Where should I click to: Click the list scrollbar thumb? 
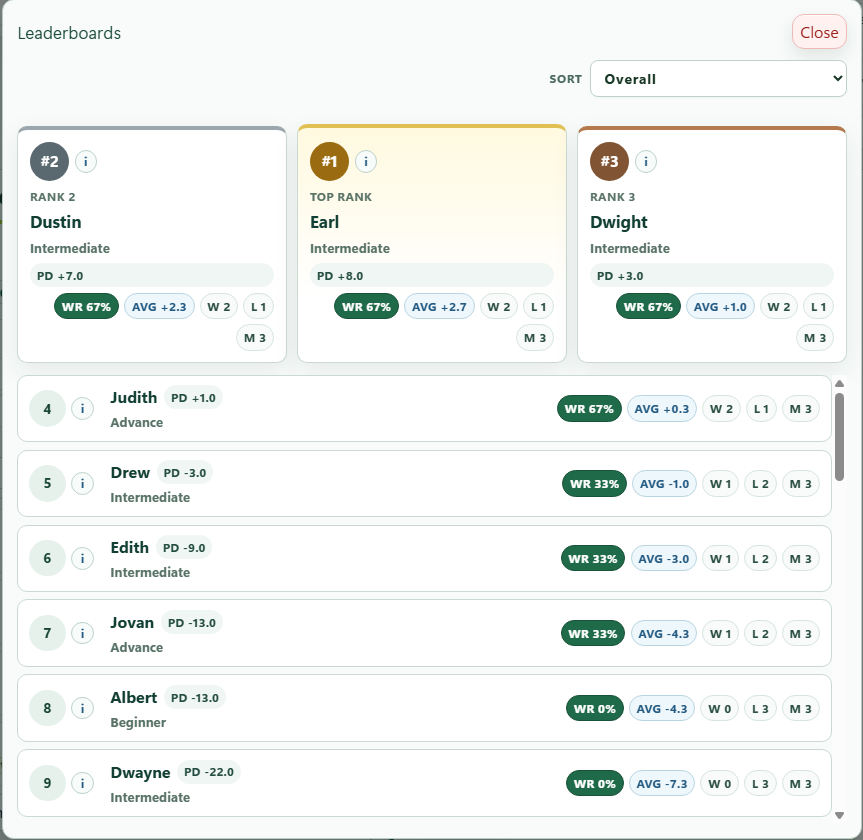839,437
